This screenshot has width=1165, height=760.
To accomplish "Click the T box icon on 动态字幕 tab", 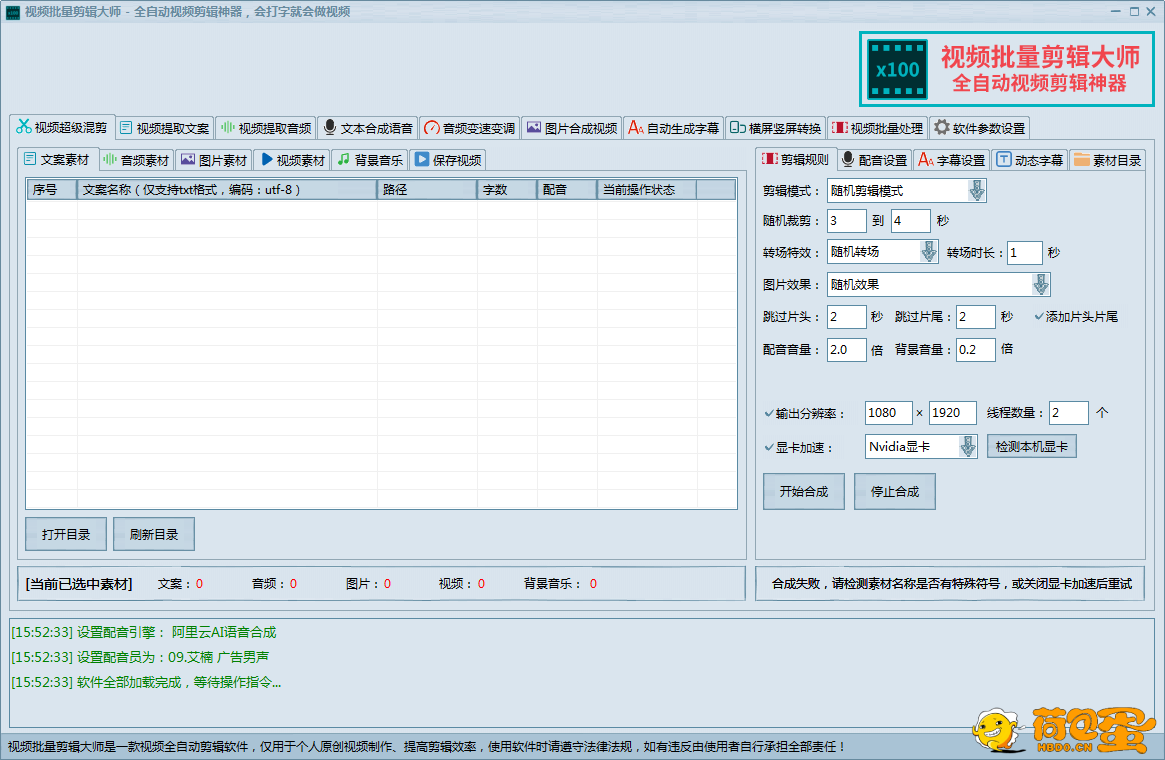I will (1004, 159).
